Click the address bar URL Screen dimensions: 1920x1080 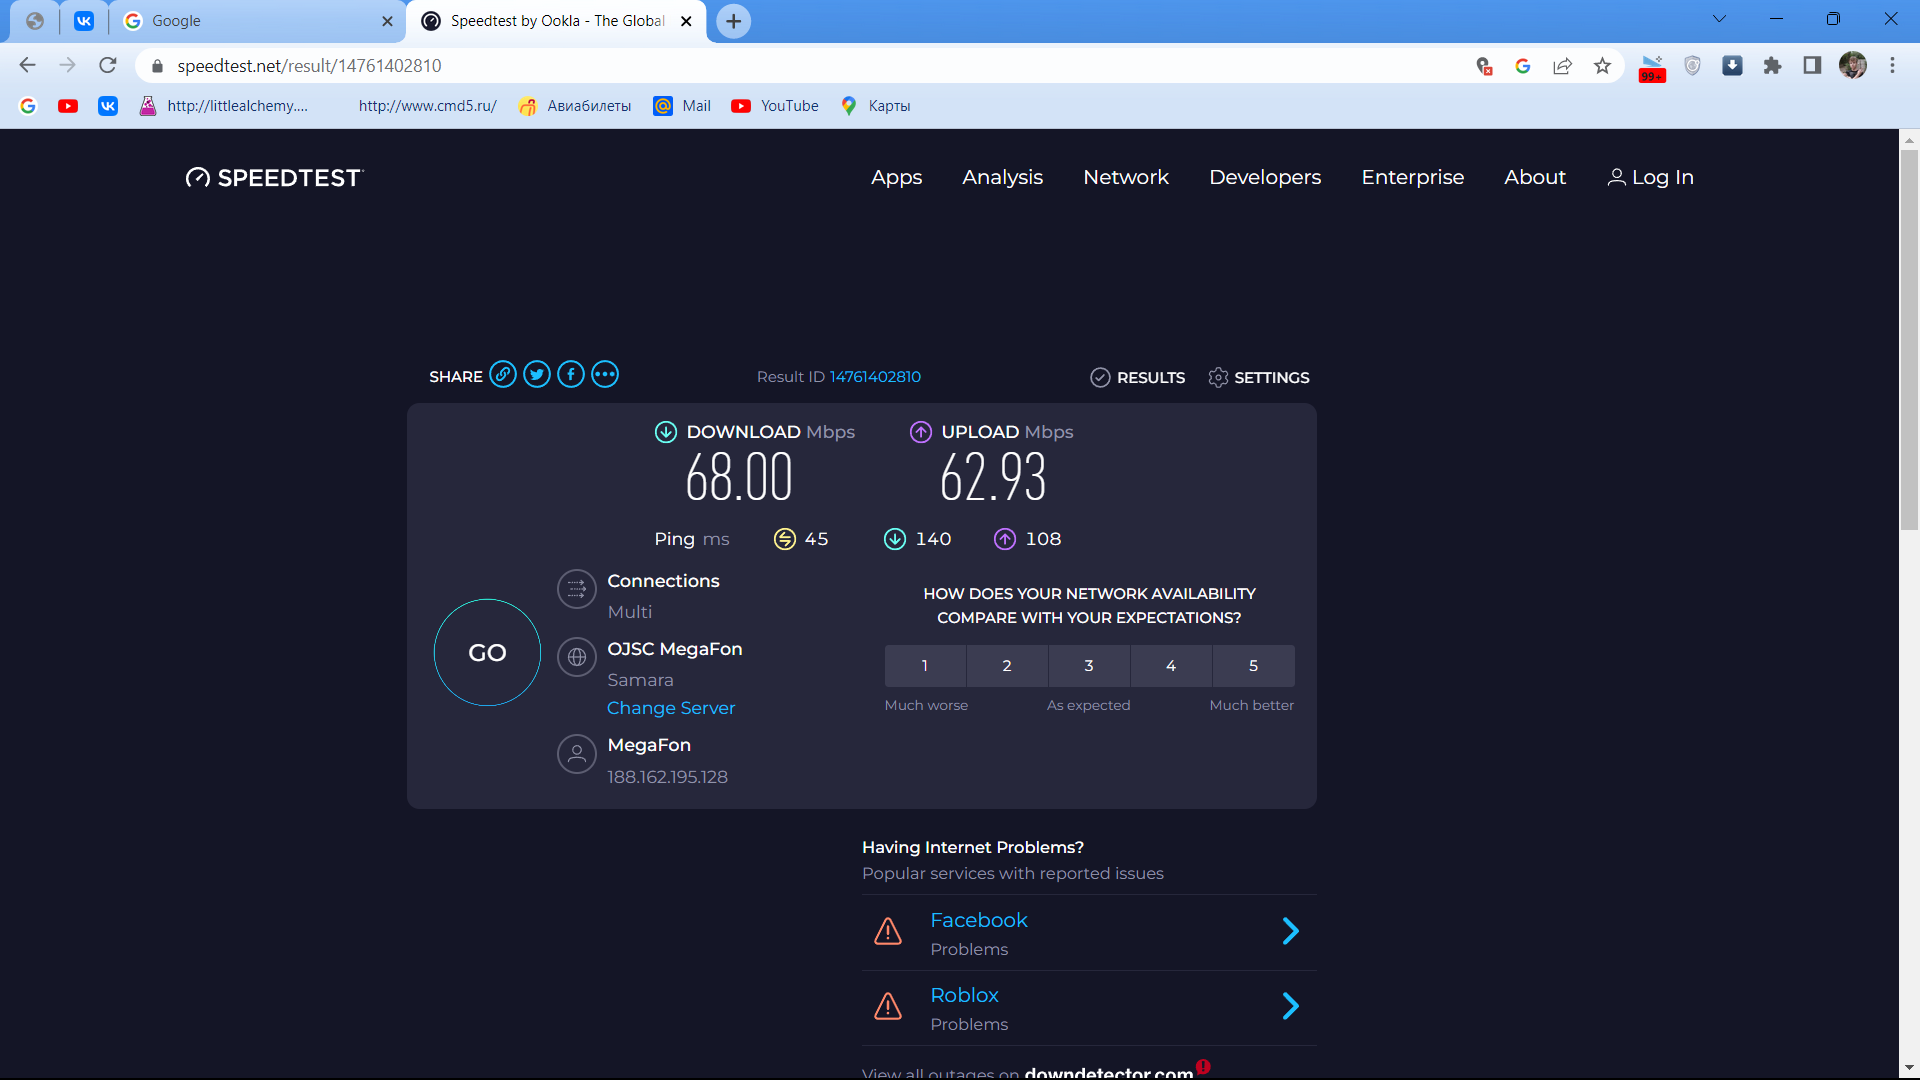[x=309, y=66]
